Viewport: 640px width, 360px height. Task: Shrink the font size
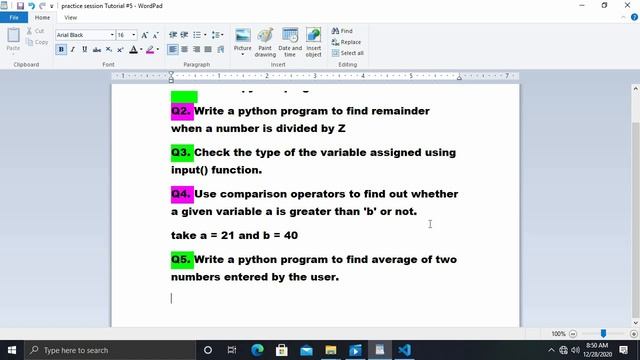pos(156,36)
